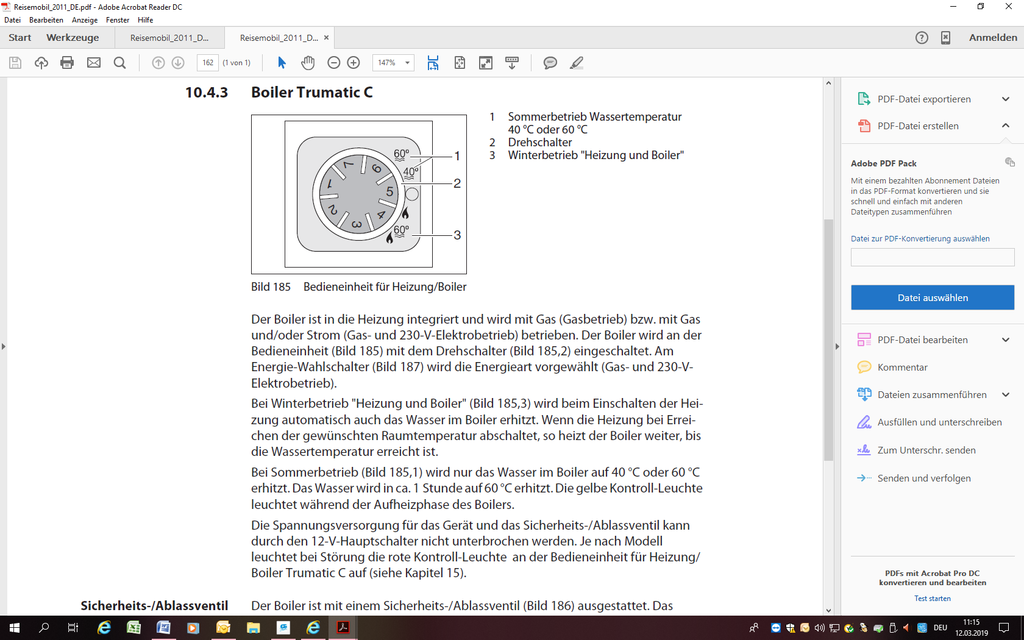Open File Explorer from the taskbar
This screenshot has height=640, width=1024.
253,628
